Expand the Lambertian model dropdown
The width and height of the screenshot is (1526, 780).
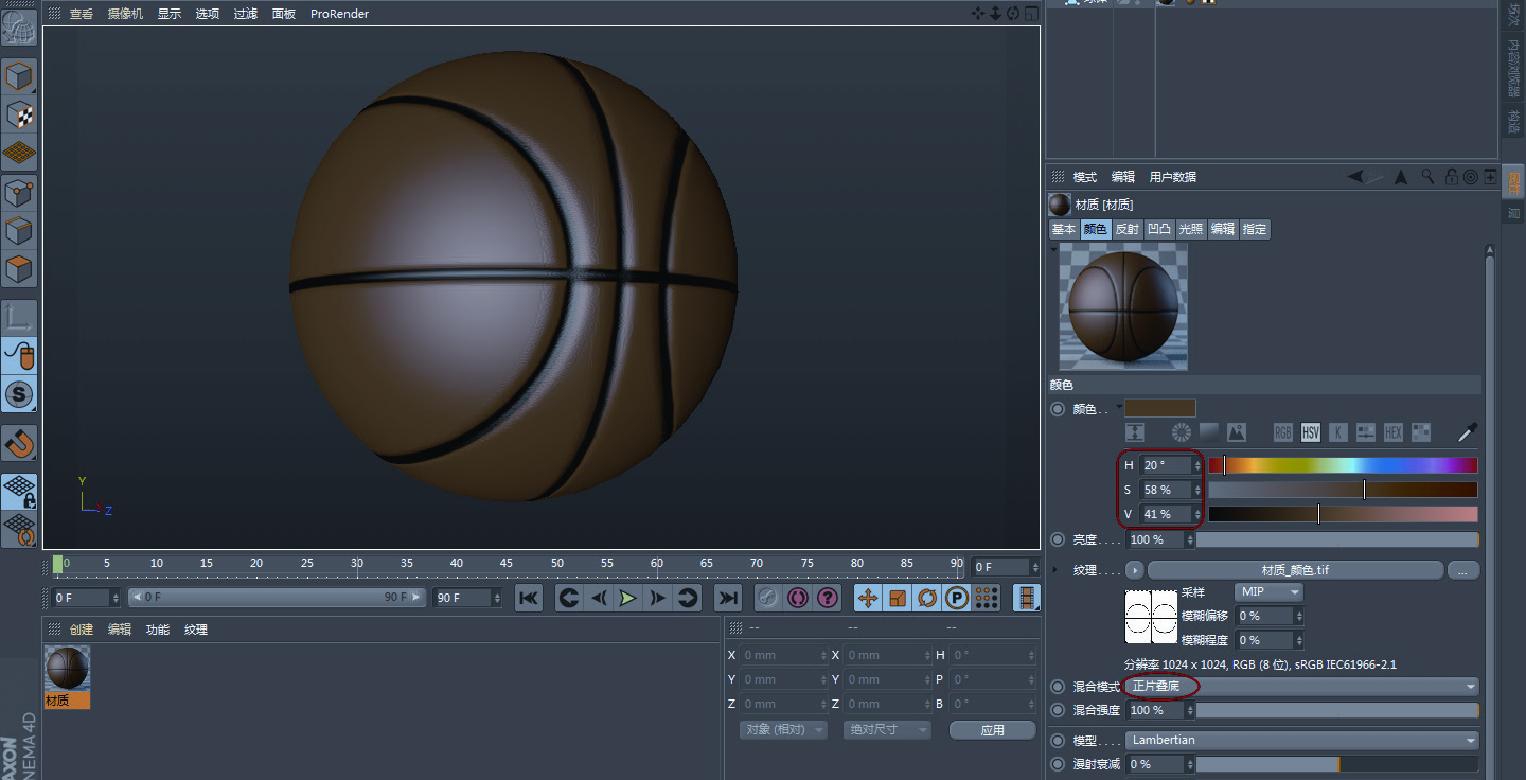pos(1302,741)
